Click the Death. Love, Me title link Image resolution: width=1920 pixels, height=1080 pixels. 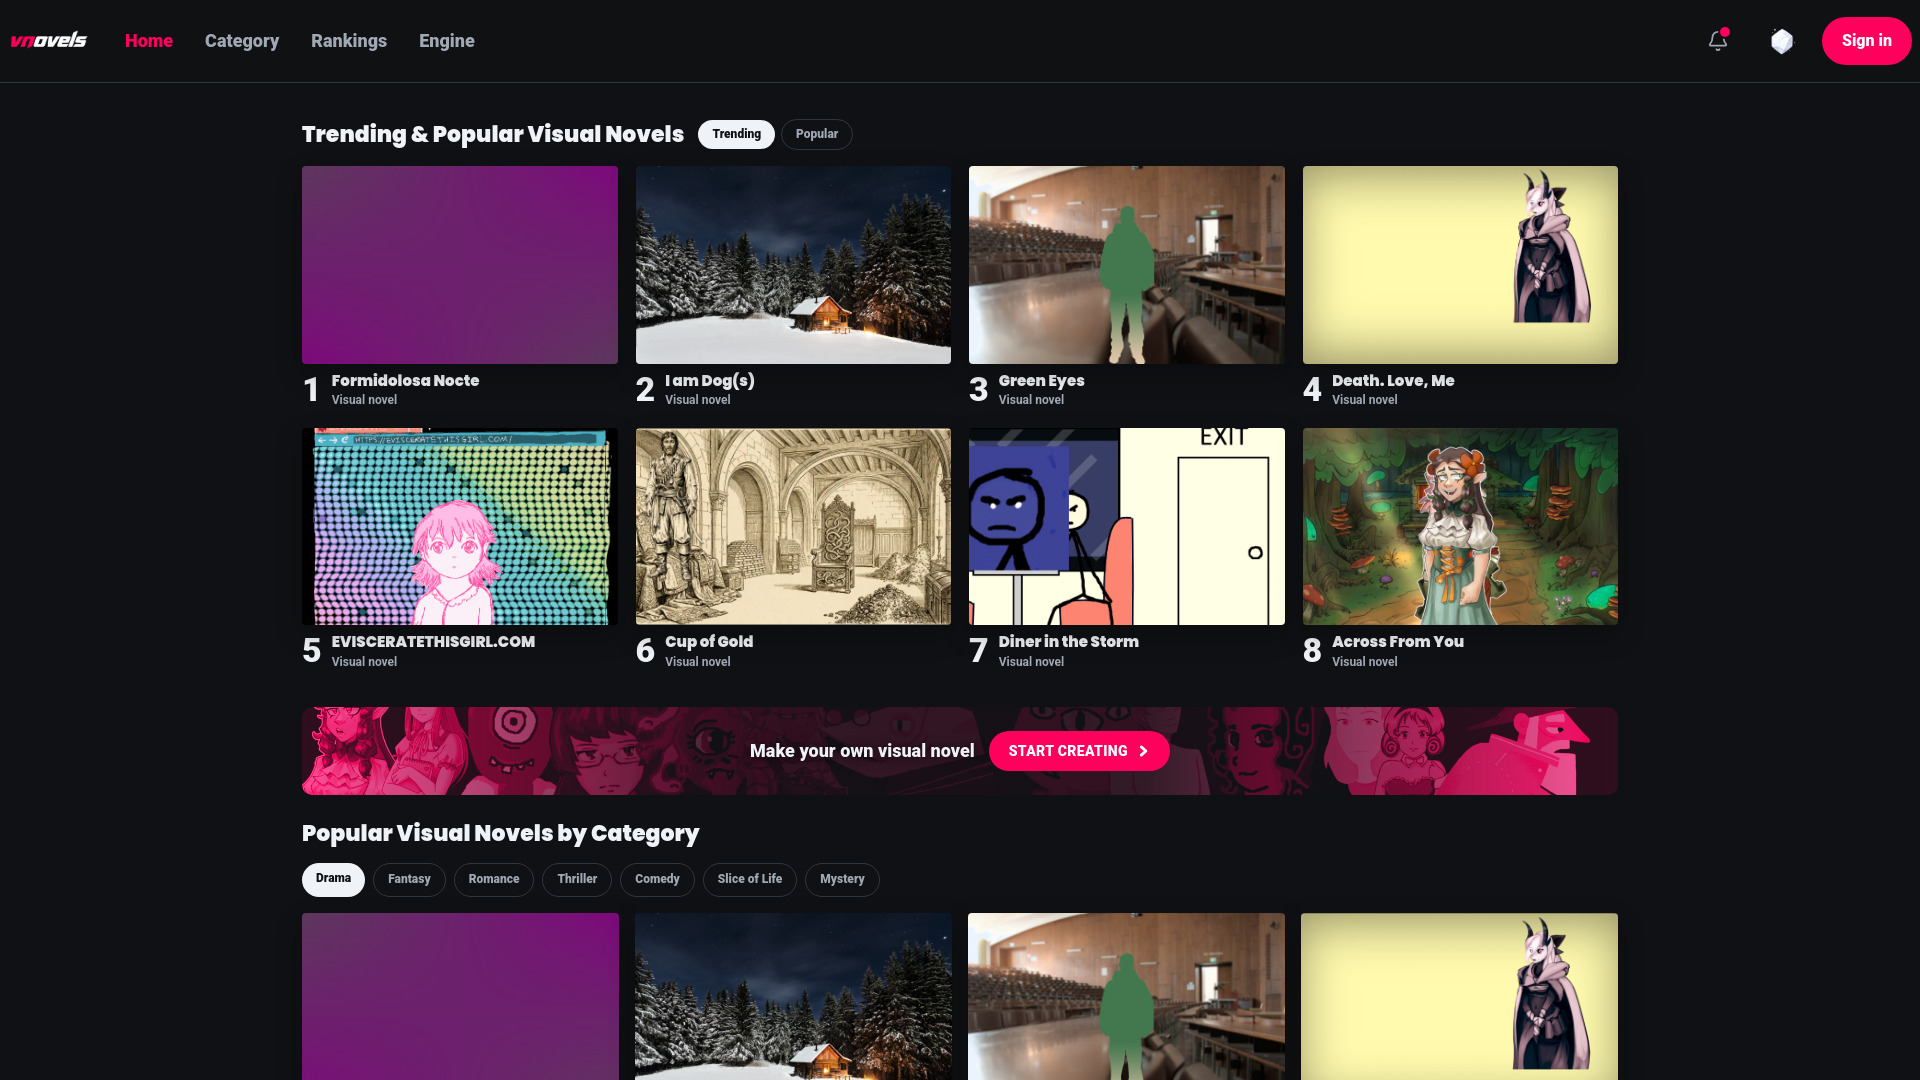[x=1393, y=381]
